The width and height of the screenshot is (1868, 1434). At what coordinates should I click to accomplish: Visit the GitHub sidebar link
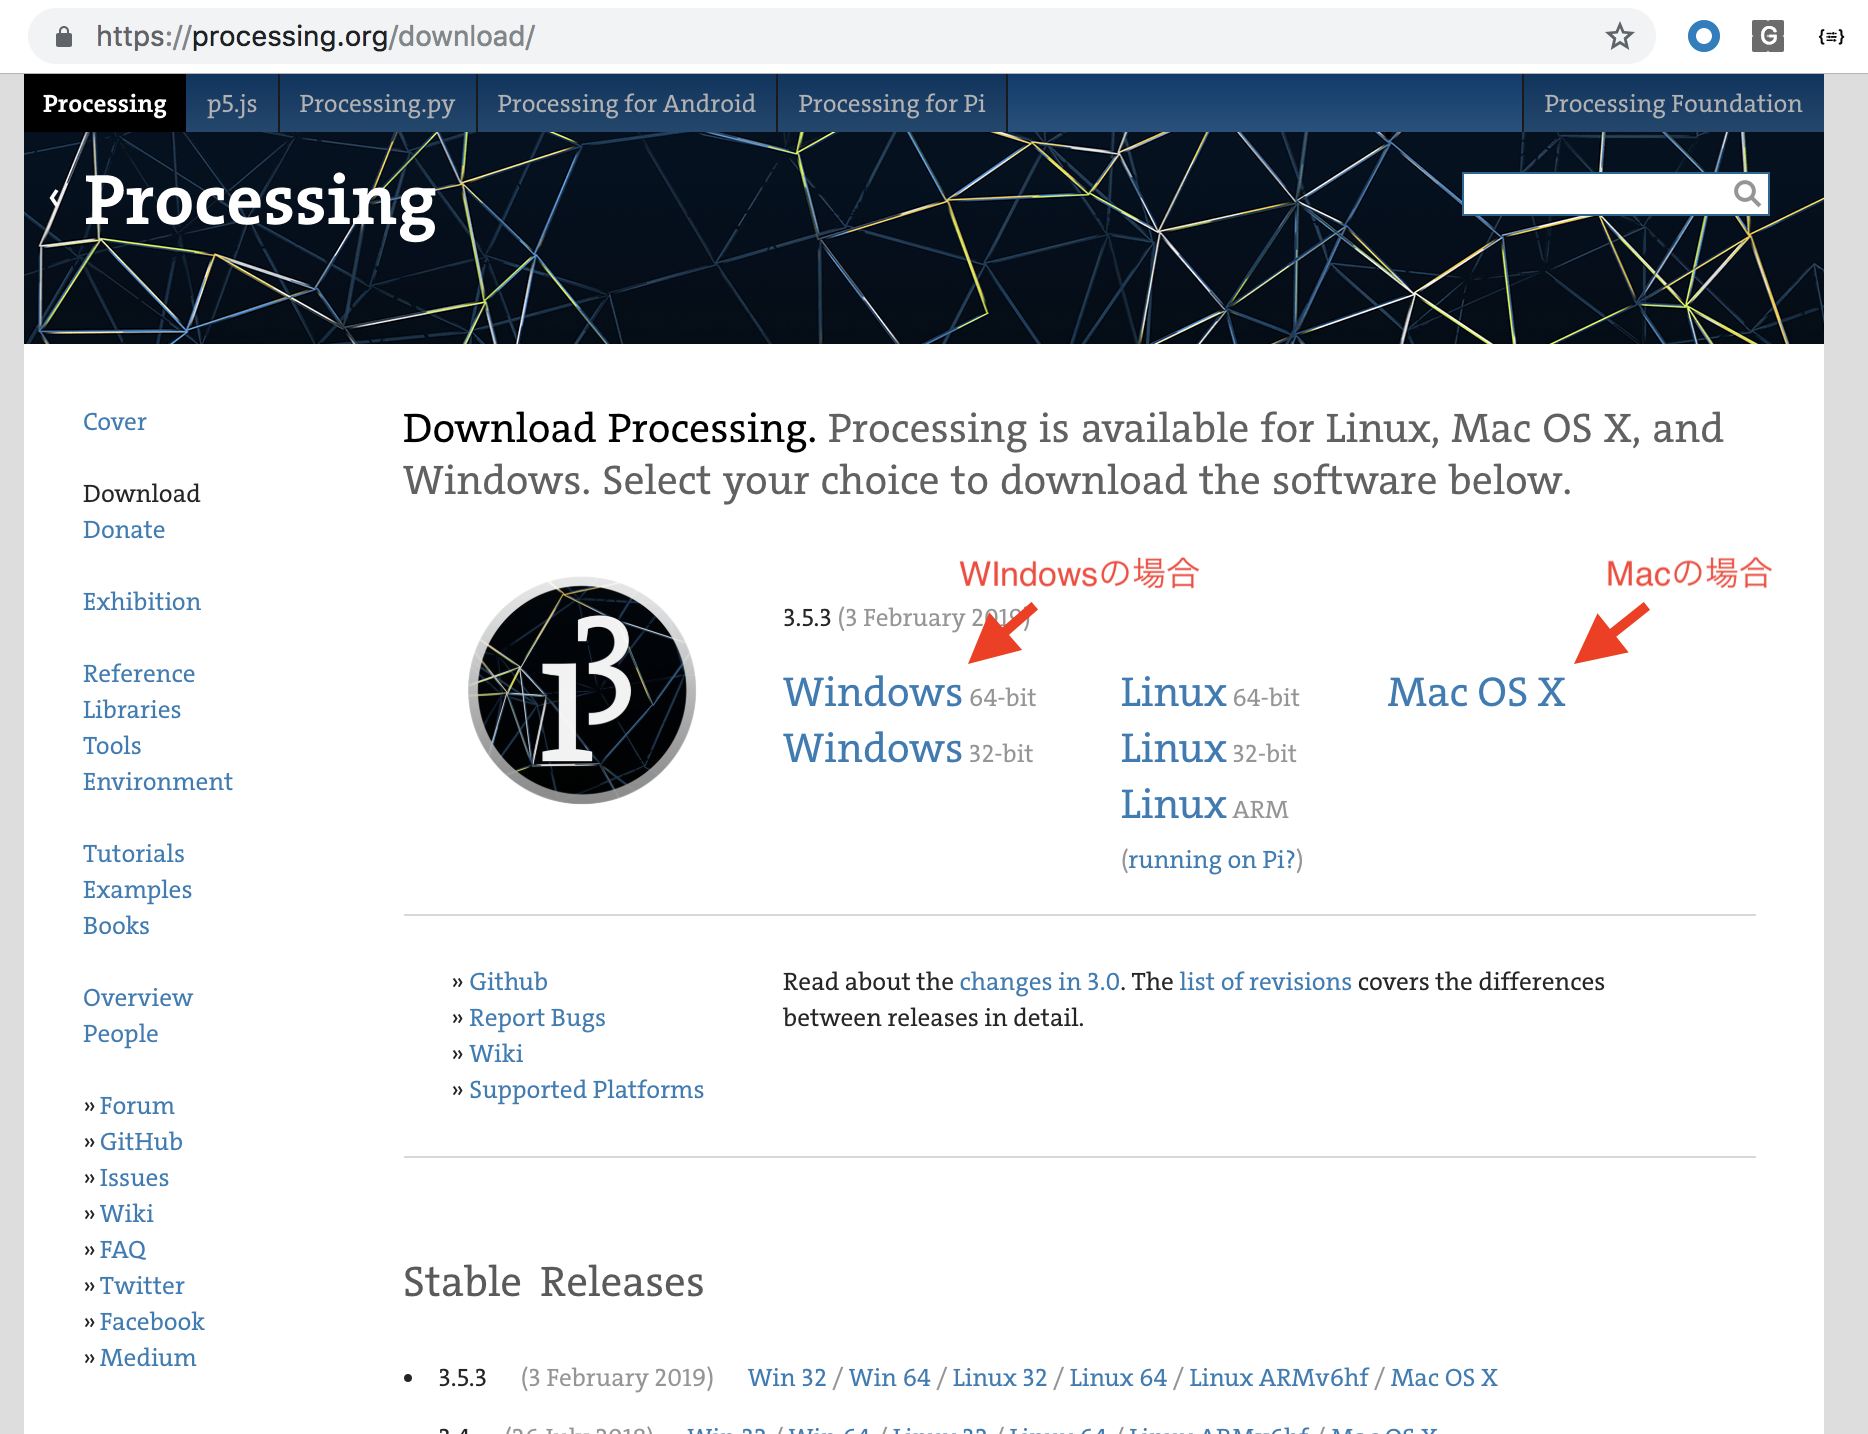[141, 1142]
